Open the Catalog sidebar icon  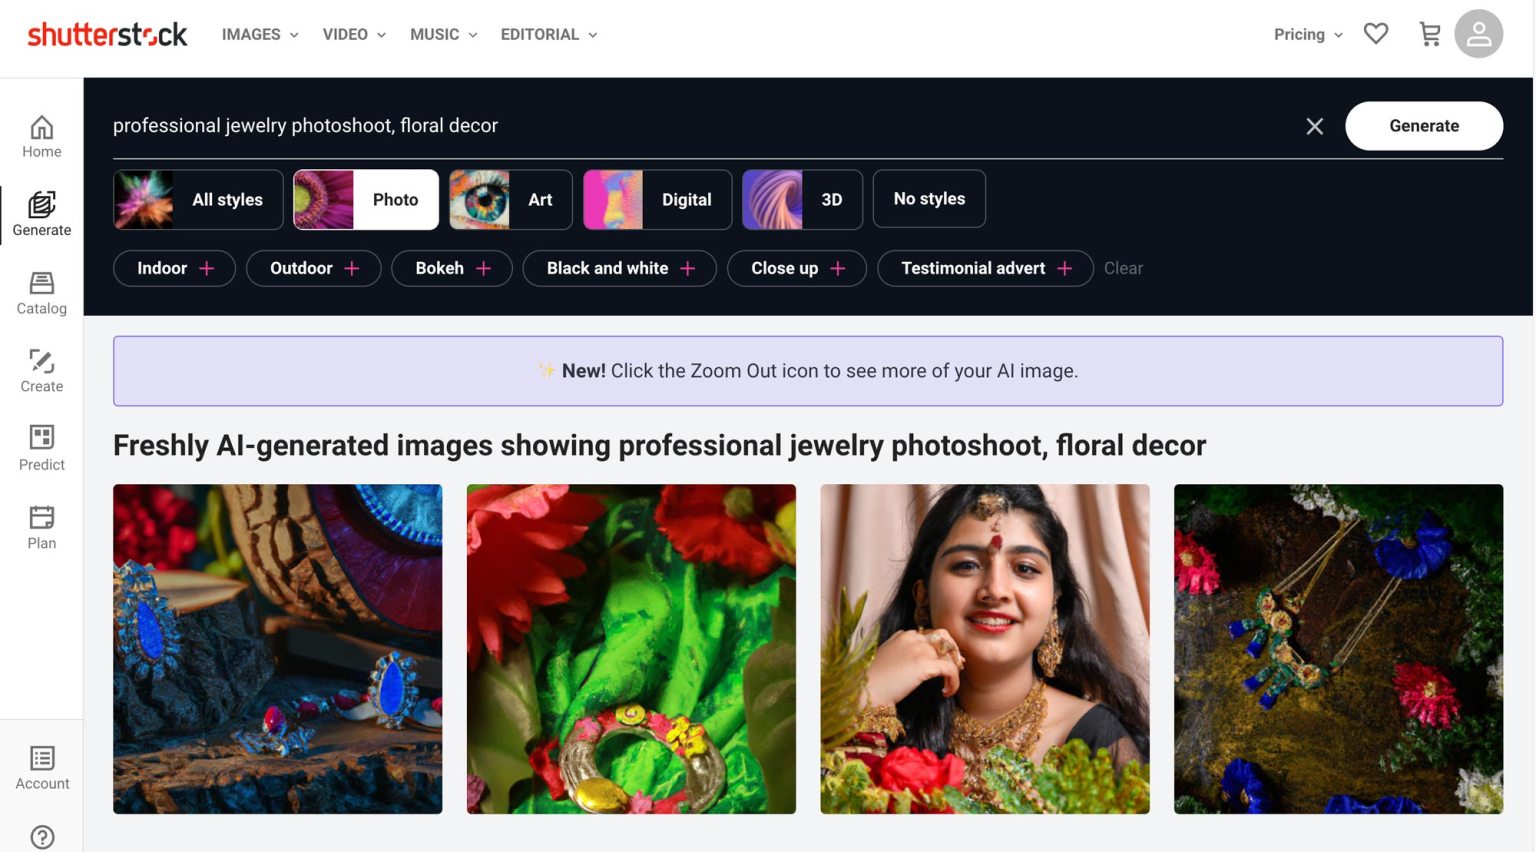coord(42,293)
